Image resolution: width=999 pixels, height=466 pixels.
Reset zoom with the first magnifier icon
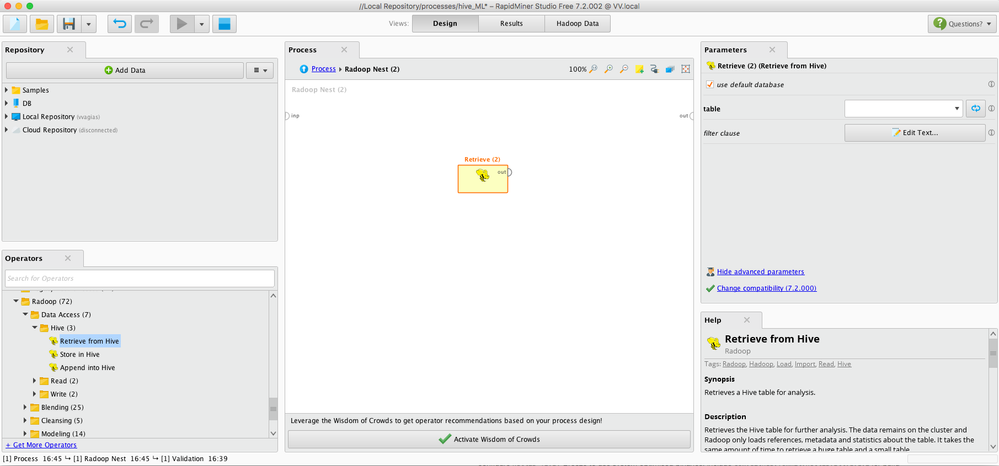tap(594, 69)
